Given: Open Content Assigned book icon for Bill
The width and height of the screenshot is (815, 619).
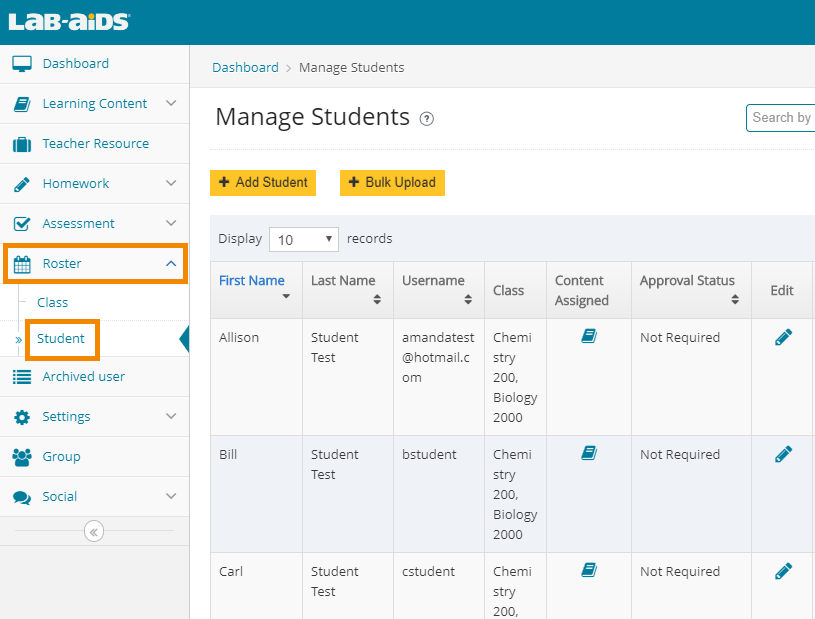Looking at the screenshot, I should click(x=589, y=454).
